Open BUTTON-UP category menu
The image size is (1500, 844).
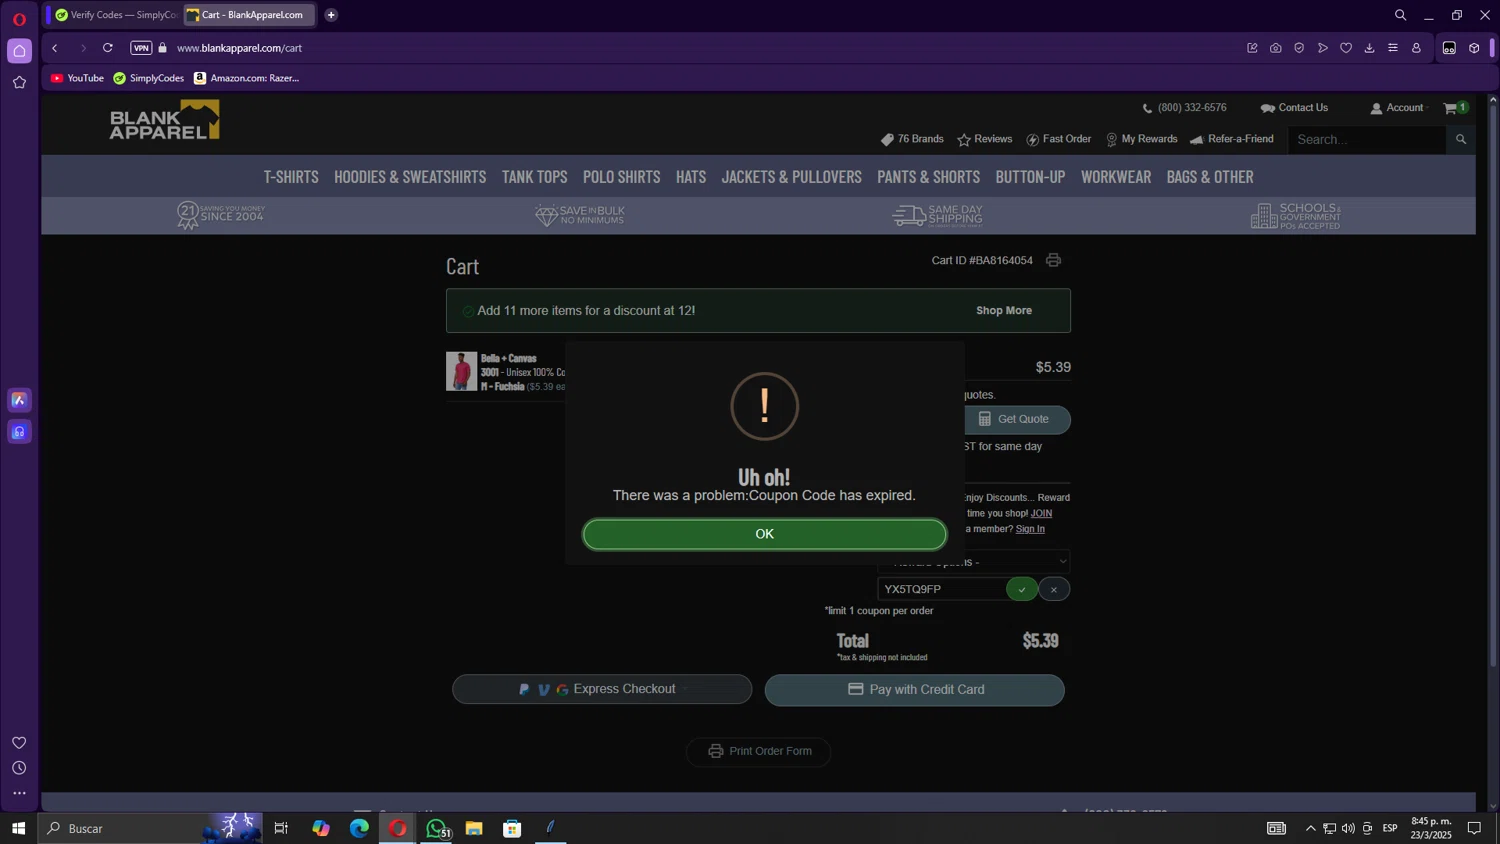click(1030, 177)
